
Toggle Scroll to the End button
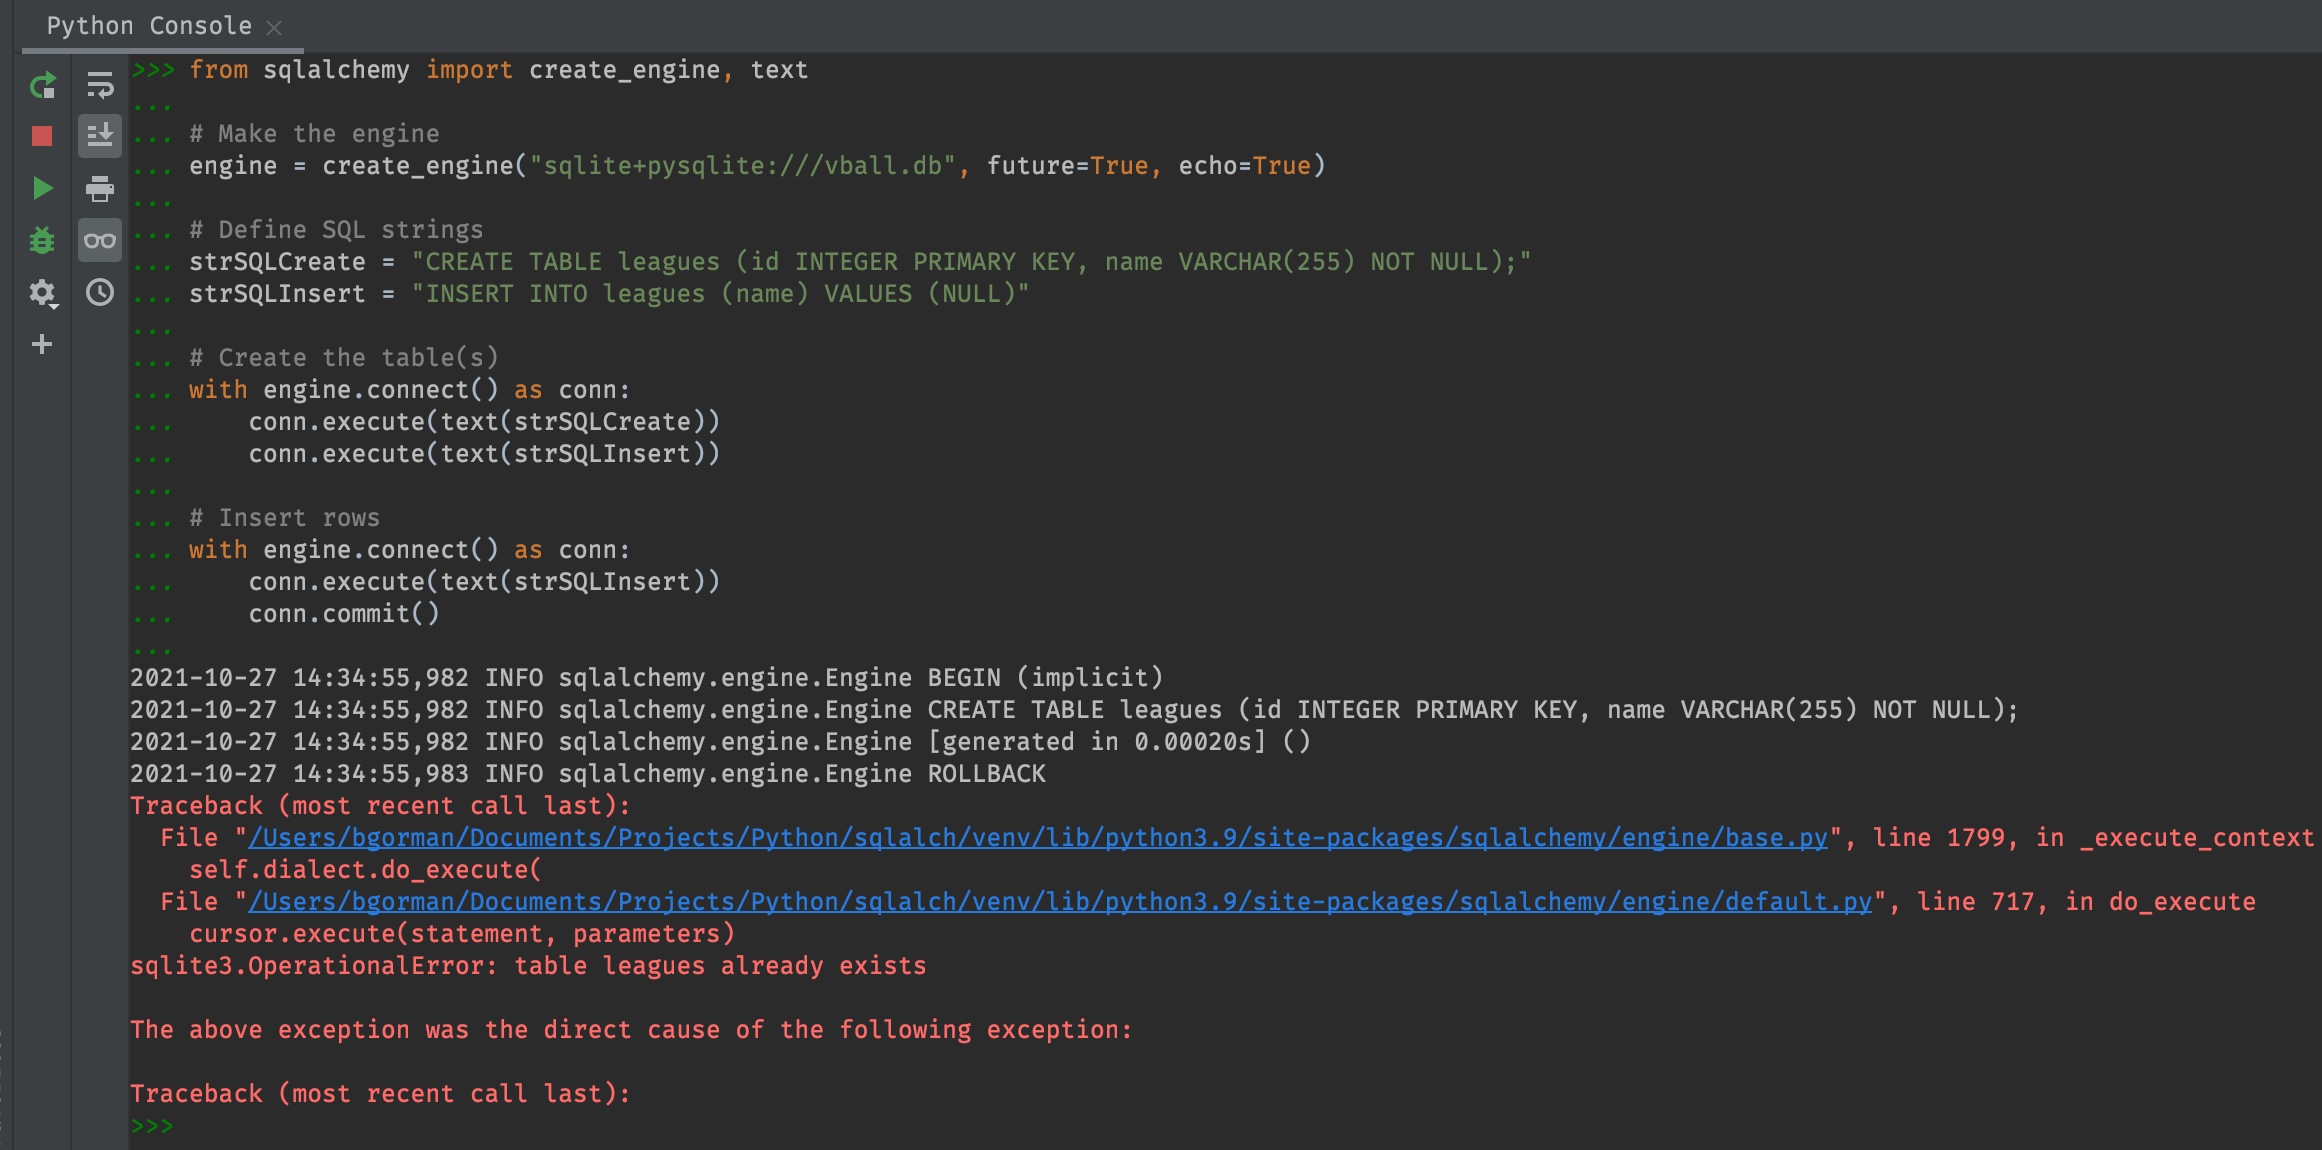coord(100,136)
